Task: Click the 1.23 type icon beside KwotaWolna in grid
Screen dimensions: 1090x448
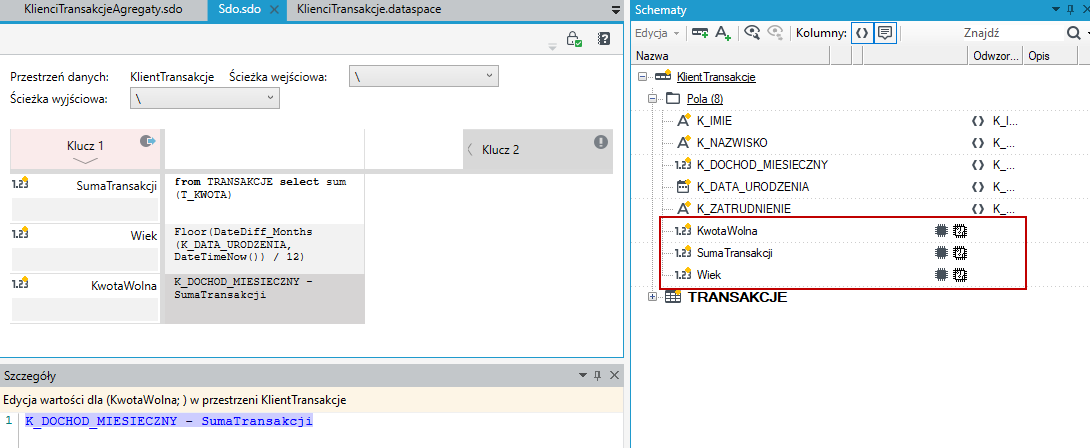Action: (19, 283)
